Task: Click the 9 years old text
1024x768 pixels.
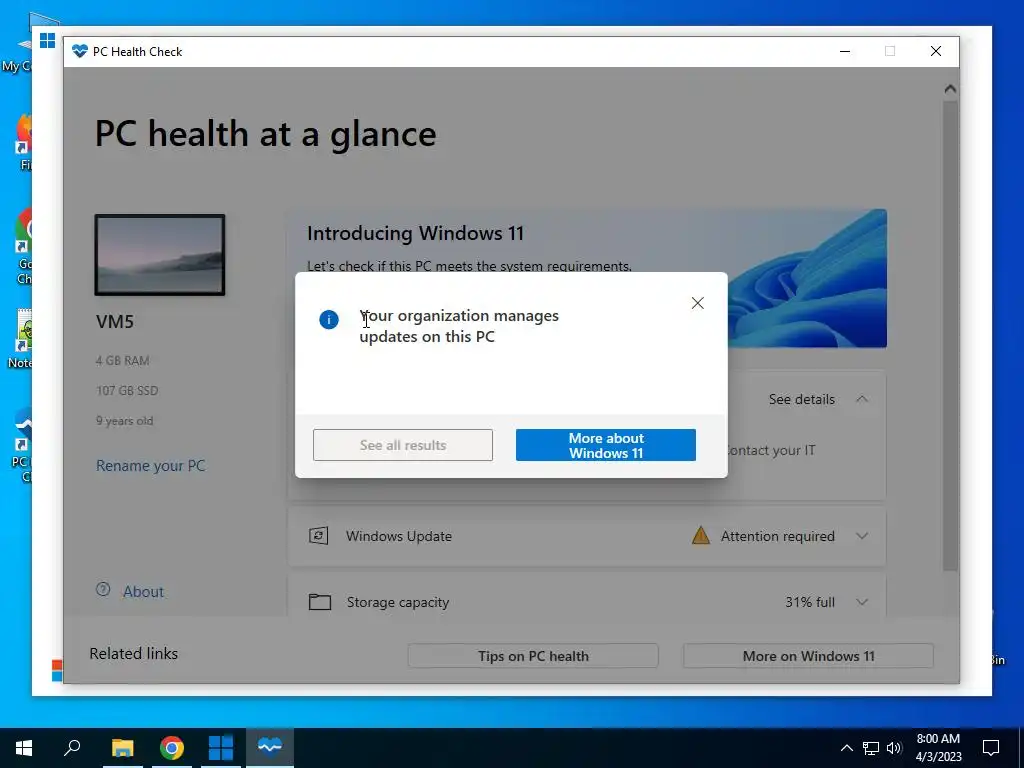Action: click(124, 421)
